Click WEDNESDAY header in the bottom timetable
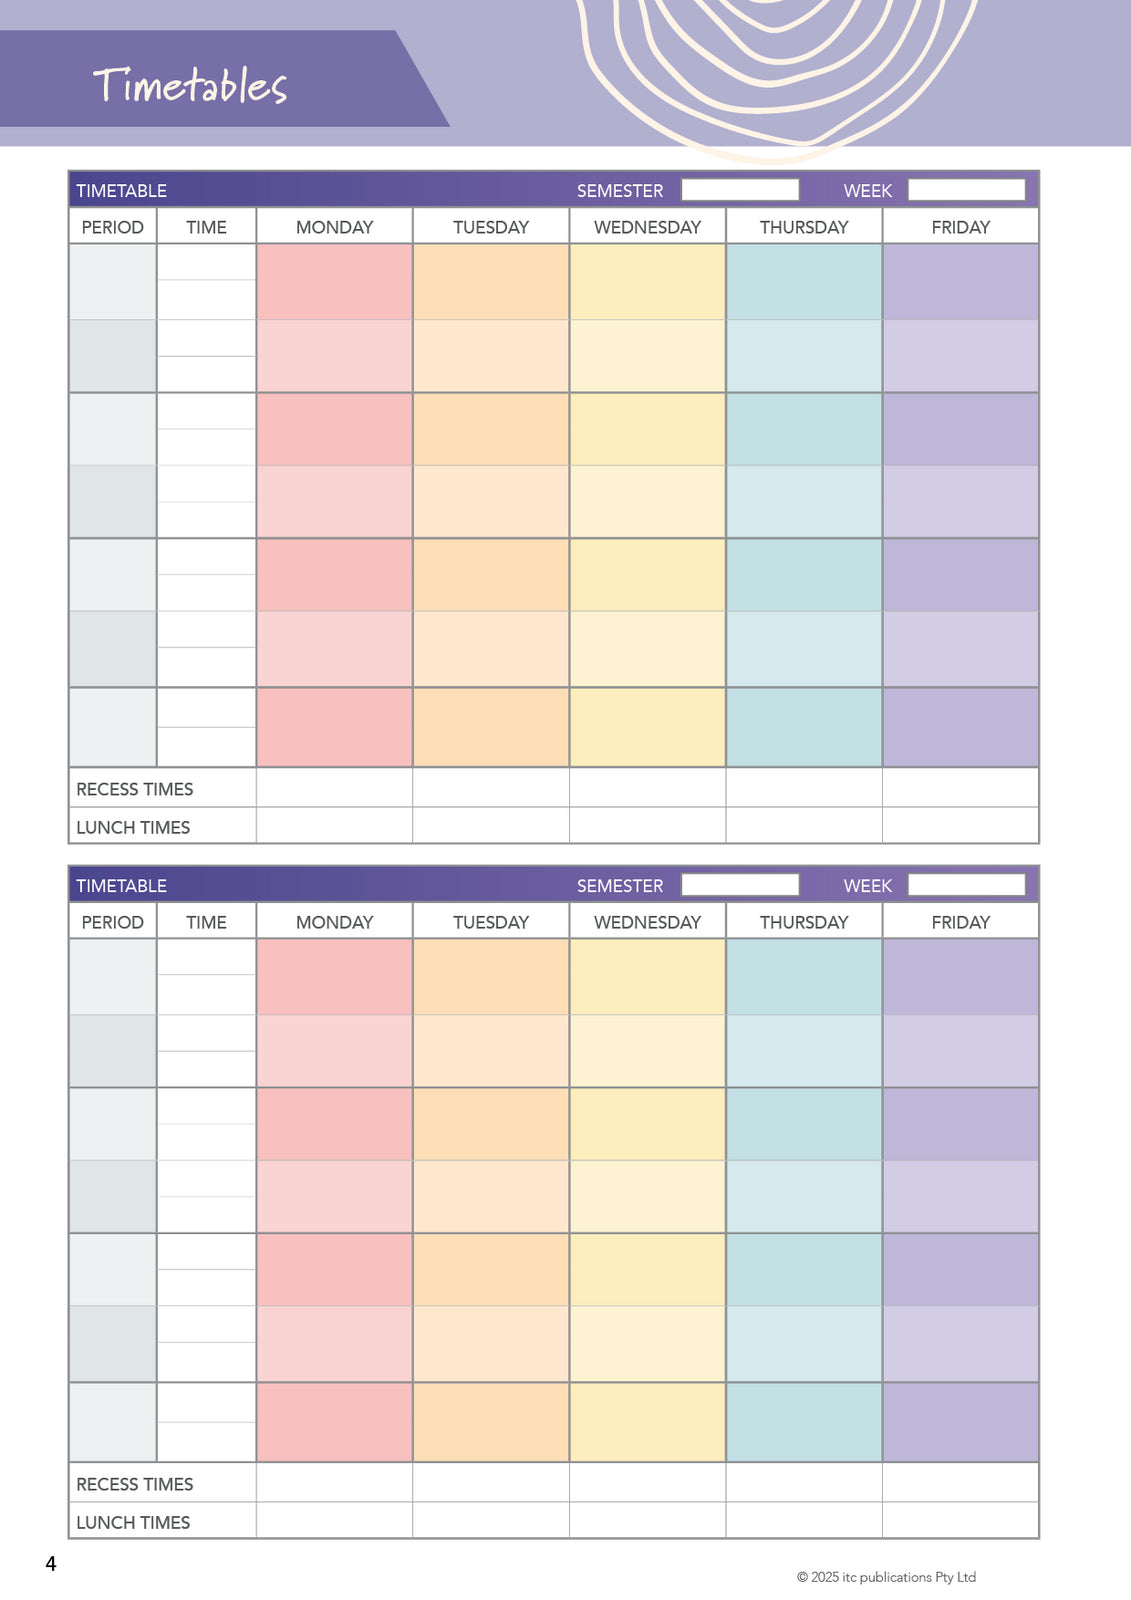The width and height of the screenshot is (1131, 1600). [647, 922]
